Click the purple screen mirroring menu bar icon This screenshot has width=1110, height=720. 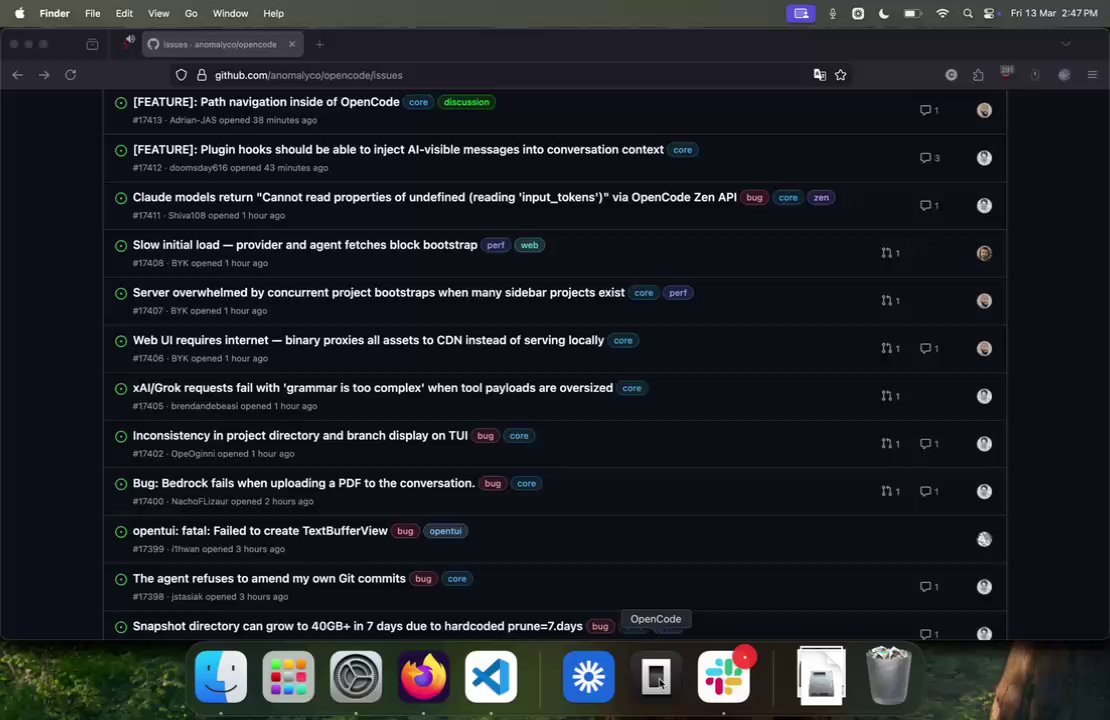(801, 13)
